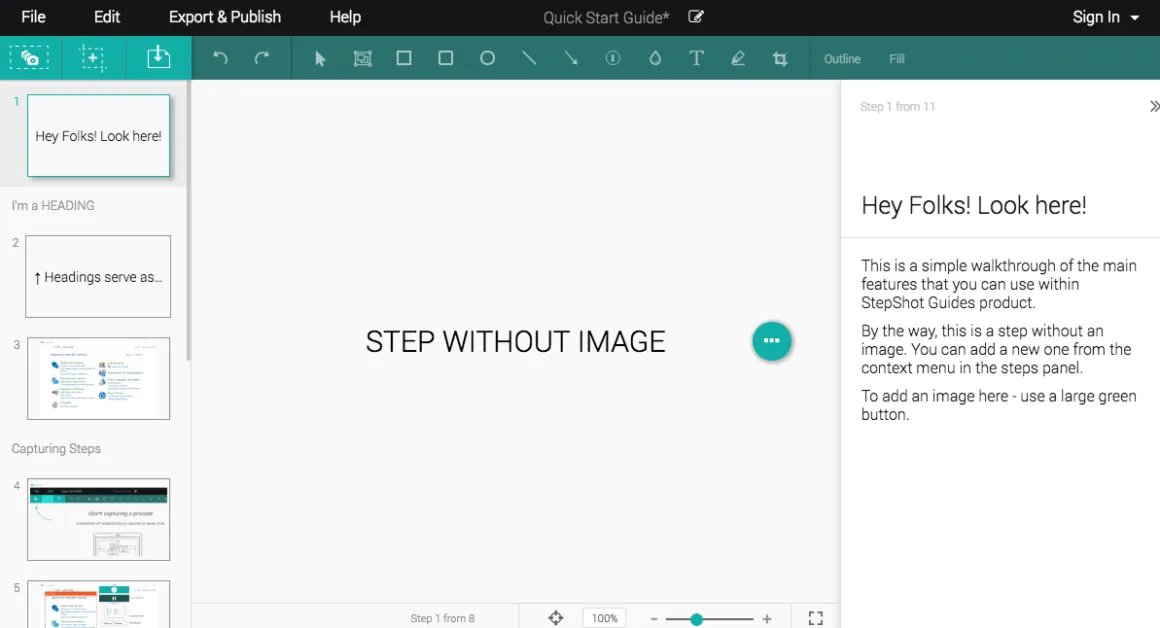The width and height of the screenshot is (1160, 628).
Task: Click the green three-dots add image button
Action: click(772, 341)
